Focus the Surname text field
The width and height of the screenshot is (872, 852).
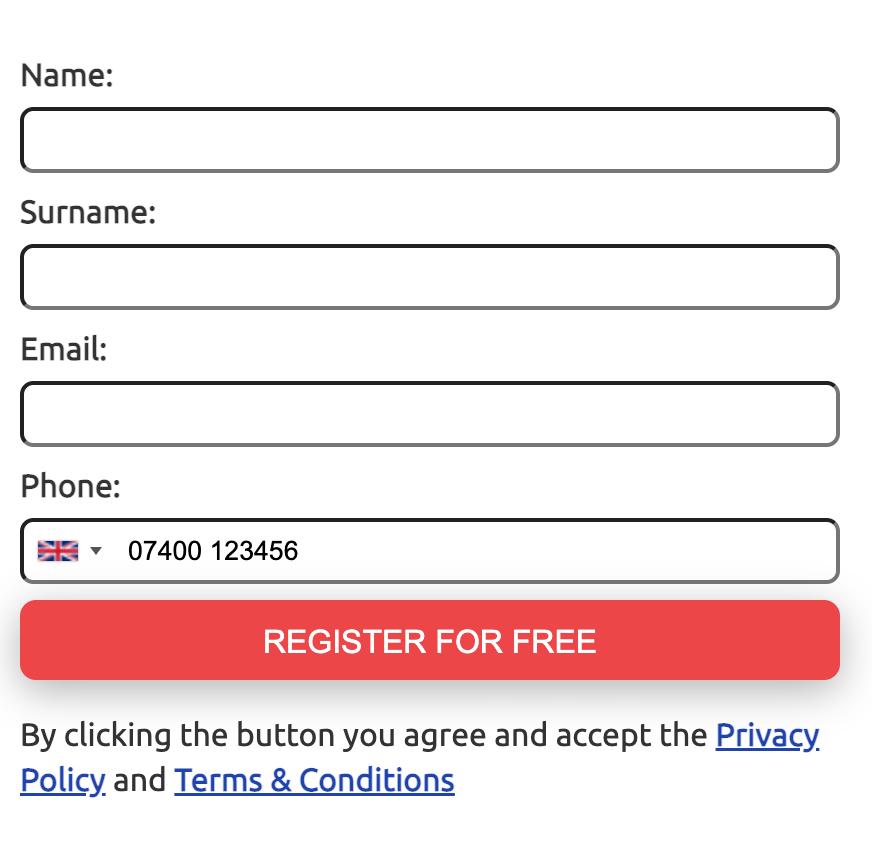click(x=429, y=277)
